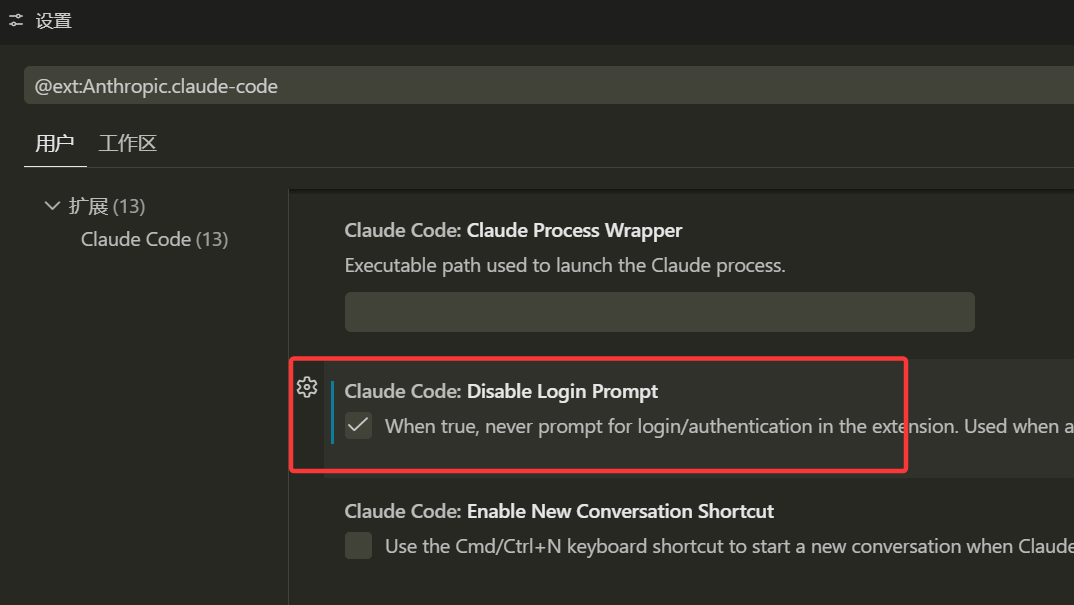
Task: Click the divider between settings tree and list
Action: (x=288, y=397)
